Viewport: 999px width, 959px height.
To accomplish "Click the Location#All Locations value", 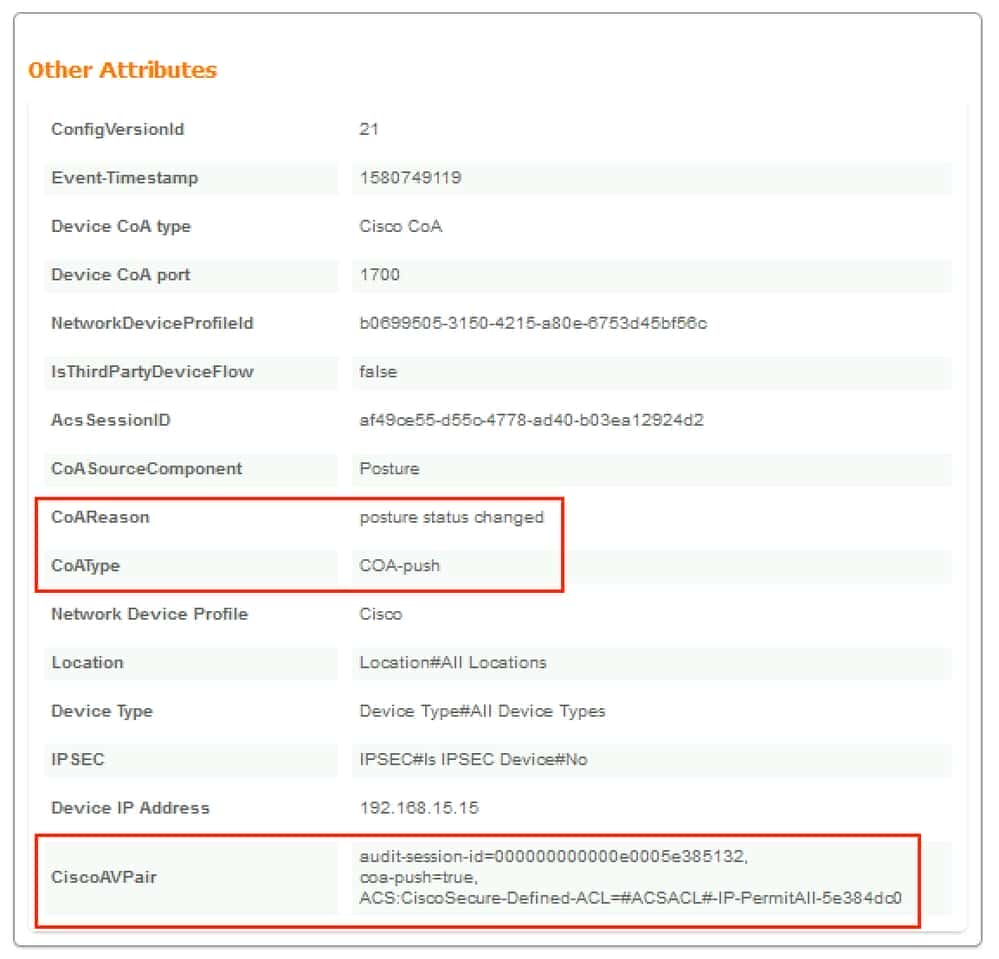I will point(453,662).
